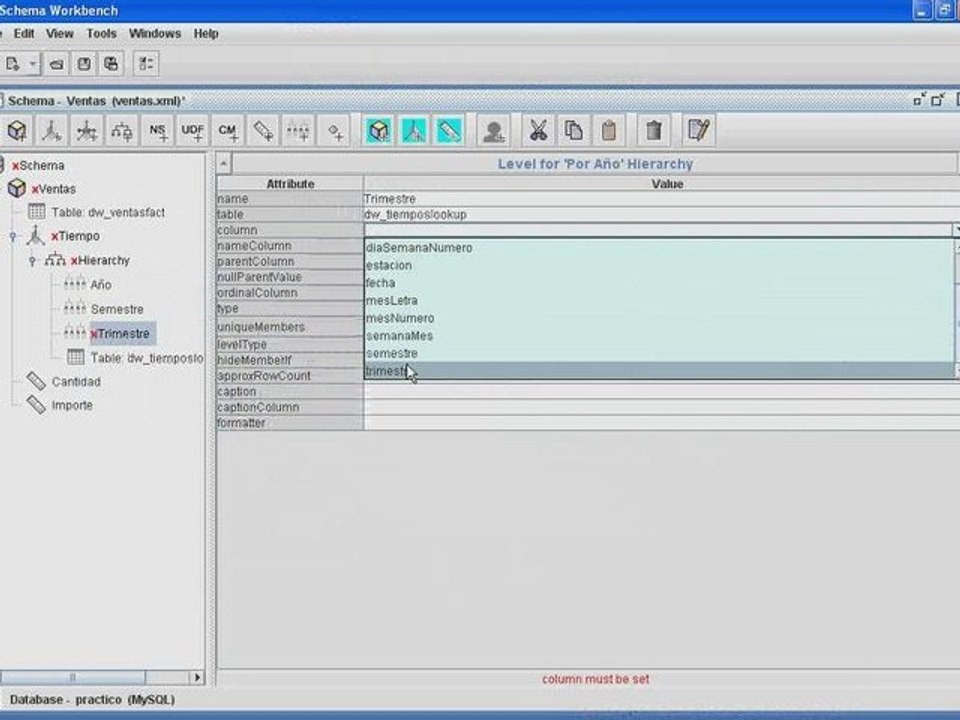Select the Año level in tree
Image resolution: width=960 pixels, height=720 pixels.
point(101,285)
